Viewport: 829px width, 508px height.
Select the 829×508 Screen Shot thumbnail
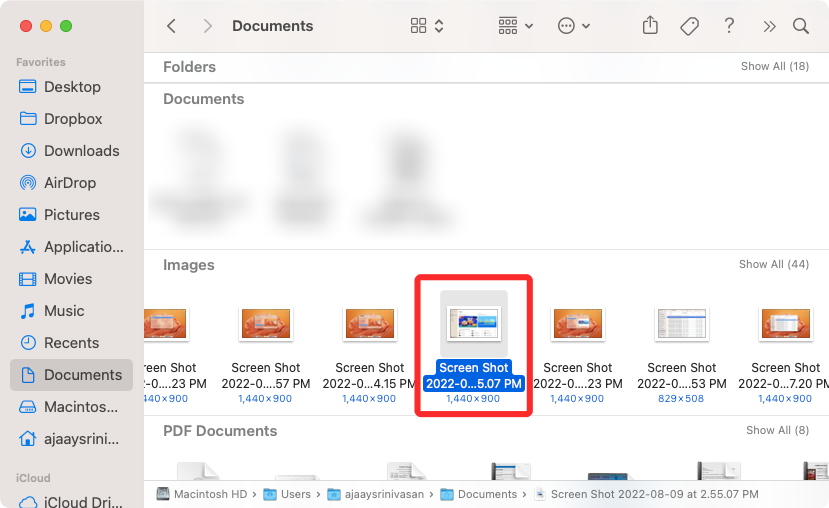click(x=681, y=324)
